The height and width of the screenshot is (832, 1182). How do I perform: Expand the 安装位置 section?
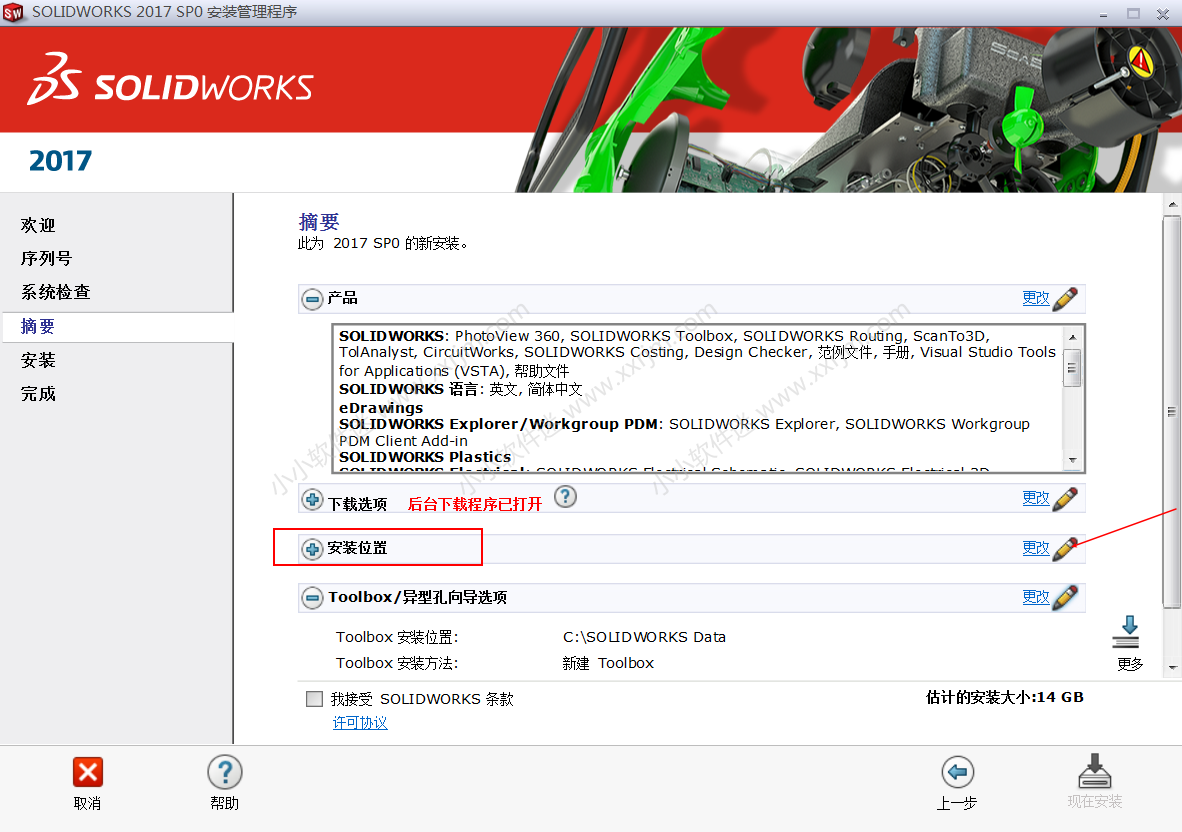pyautogui.click(x=313, y=549)
